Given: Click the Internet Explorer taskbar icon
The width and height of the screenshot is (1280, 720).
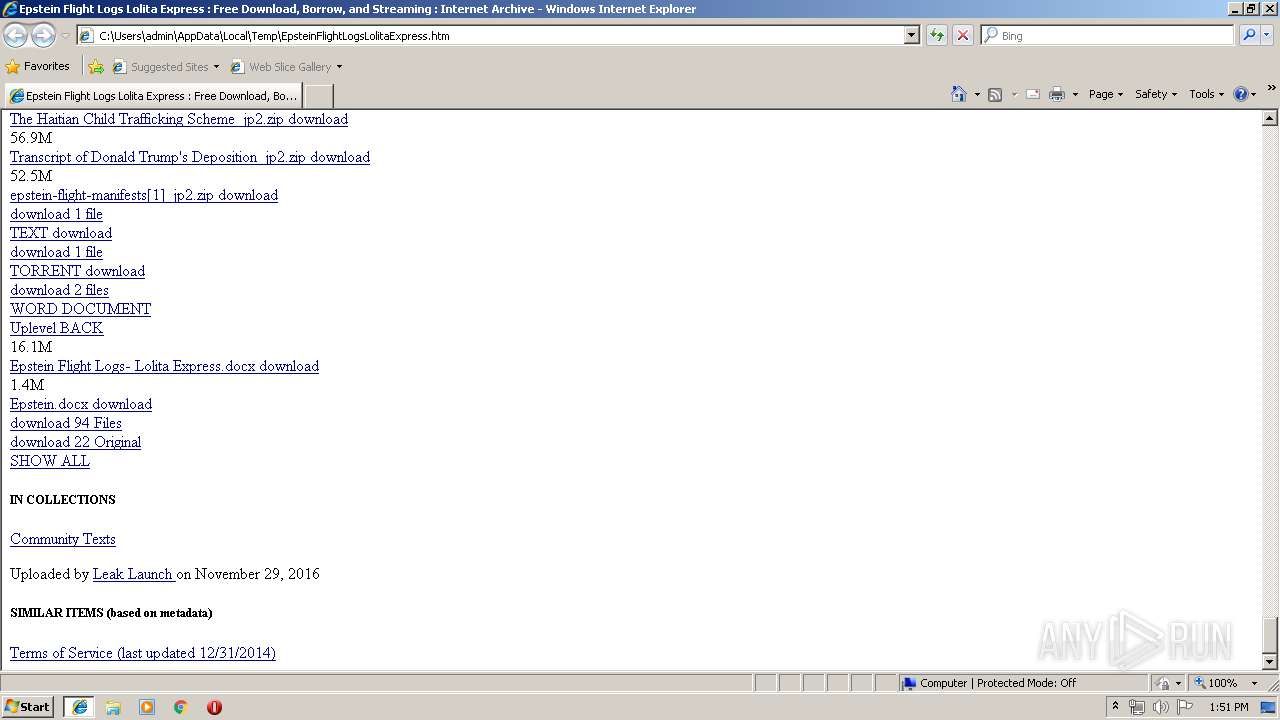Looking at the screenshot, I should point(80,707).
